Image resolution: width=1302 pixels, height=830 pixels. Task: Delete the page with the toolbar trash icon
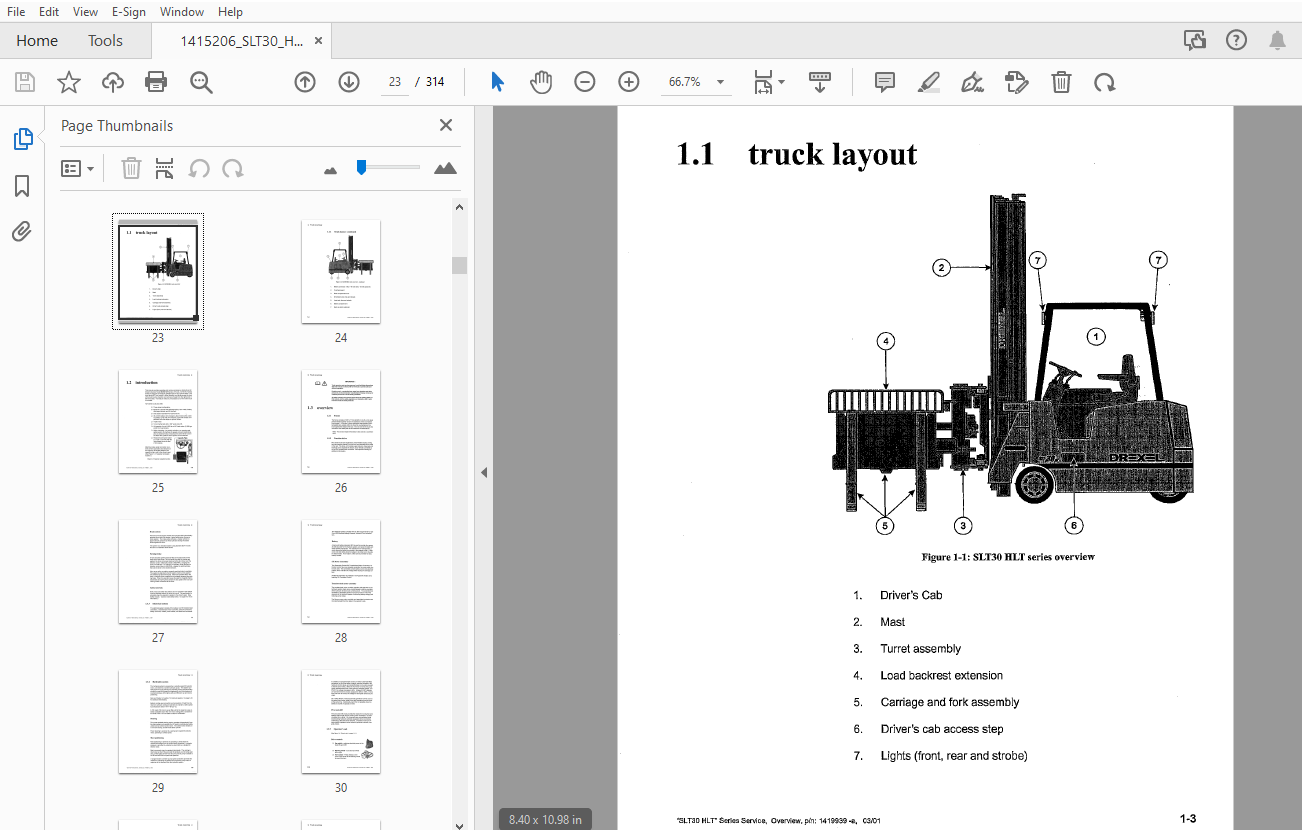(1061, 82)
